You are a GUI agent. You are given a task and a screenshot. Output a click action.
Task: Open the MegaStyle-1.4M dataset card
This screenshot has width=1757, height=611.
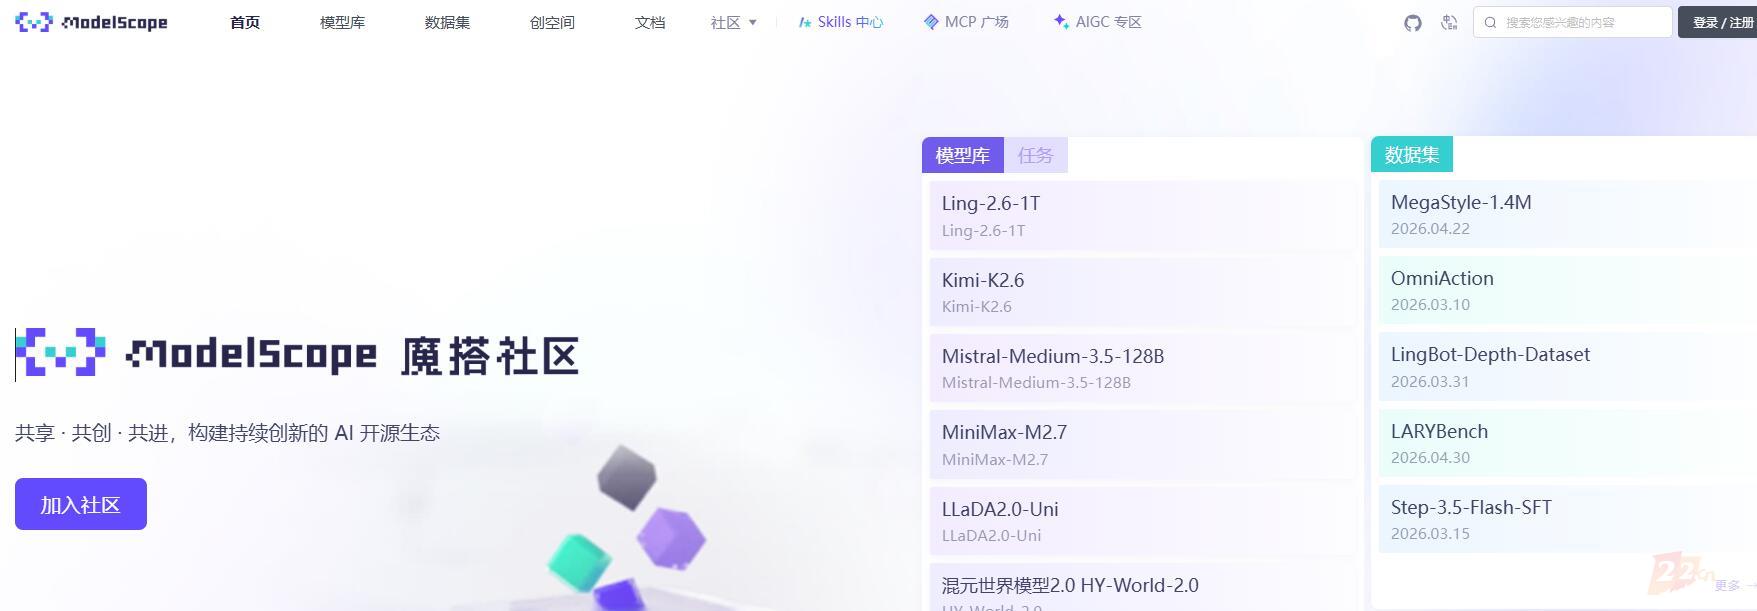click(x=1567, y=214)
